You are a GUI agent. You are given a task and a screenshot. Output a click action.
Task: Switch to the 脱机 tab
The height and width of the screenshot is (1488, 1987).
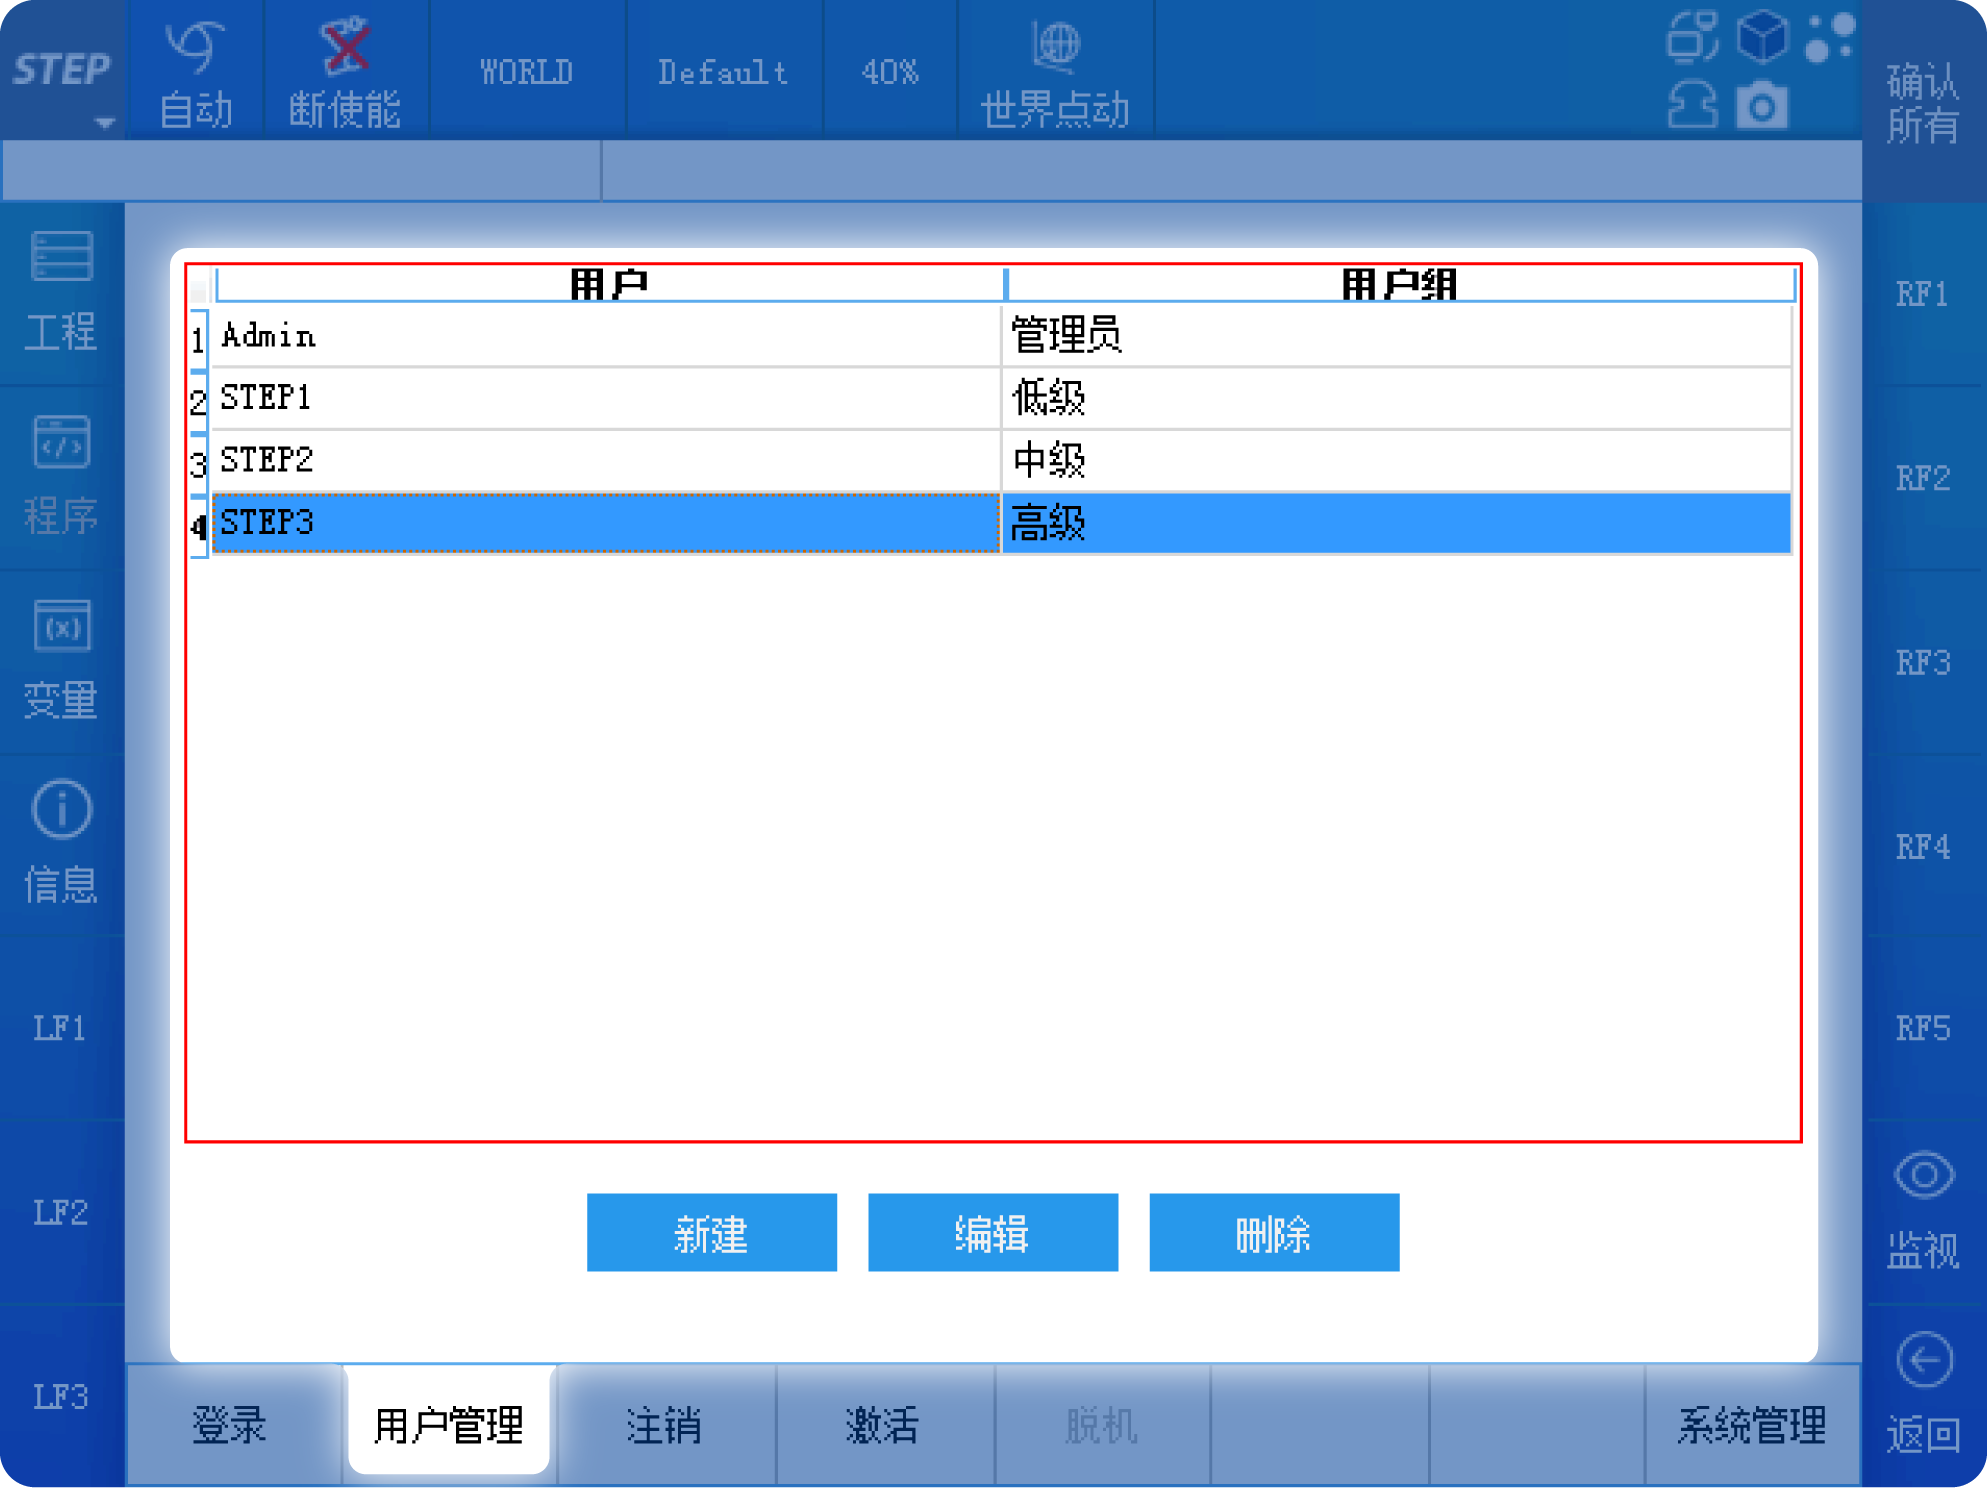coord(1102,1424)
